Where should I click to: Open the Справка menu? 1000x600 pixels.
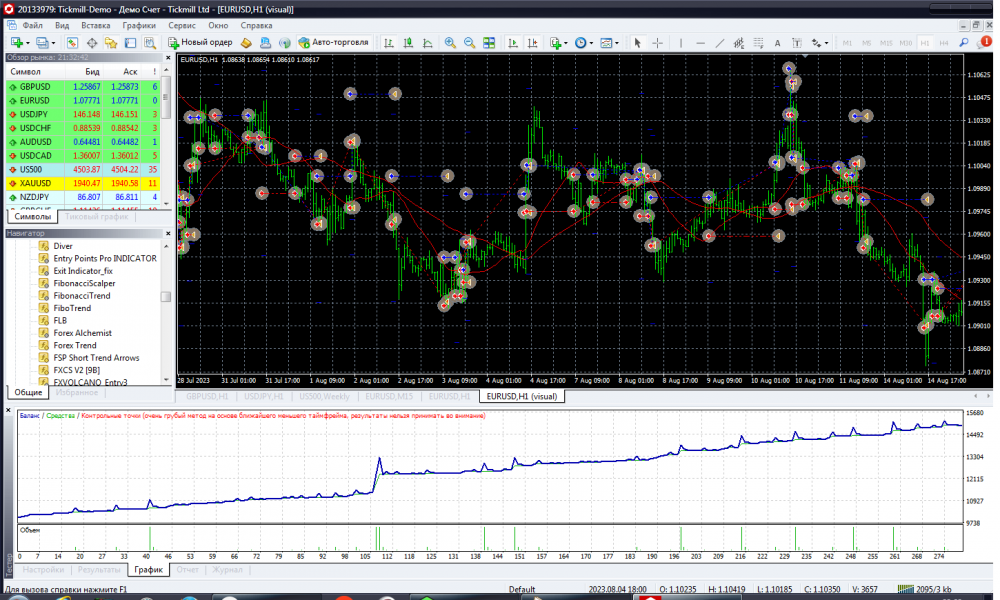pos(256,26)
